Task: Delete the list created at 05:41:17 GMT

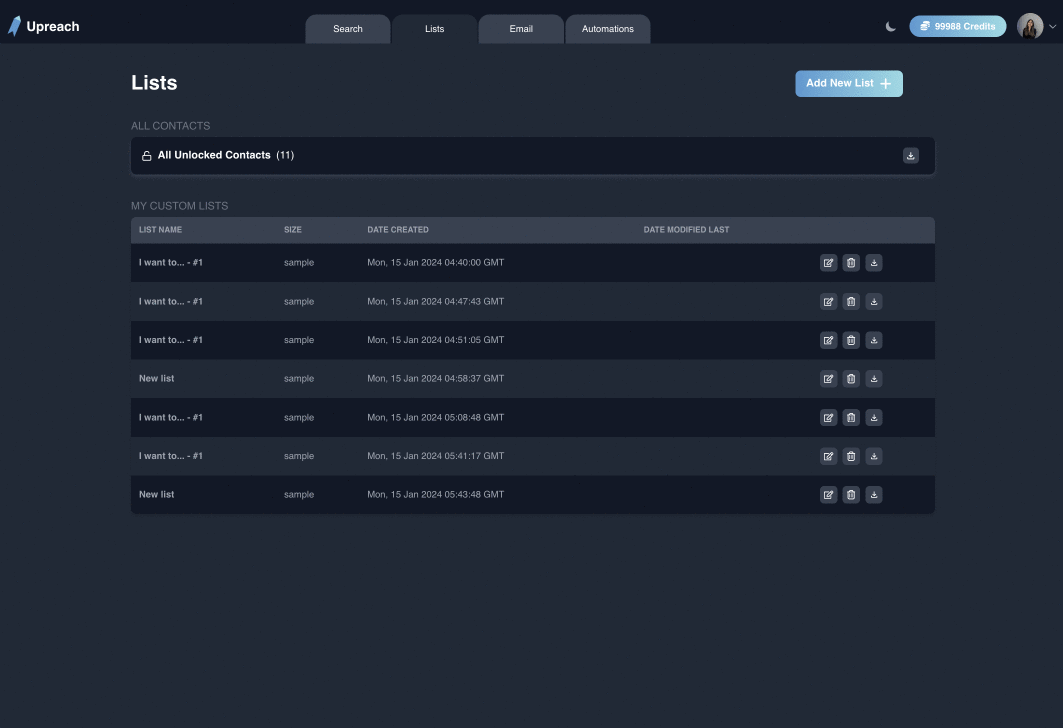Action: point(851,456)
